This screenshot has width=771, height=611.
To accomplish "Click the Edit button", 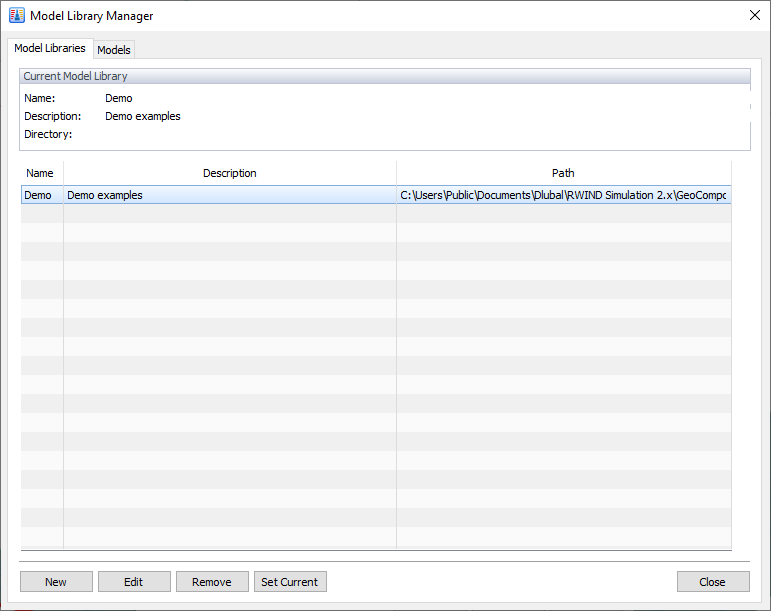I will coord(134,582).
